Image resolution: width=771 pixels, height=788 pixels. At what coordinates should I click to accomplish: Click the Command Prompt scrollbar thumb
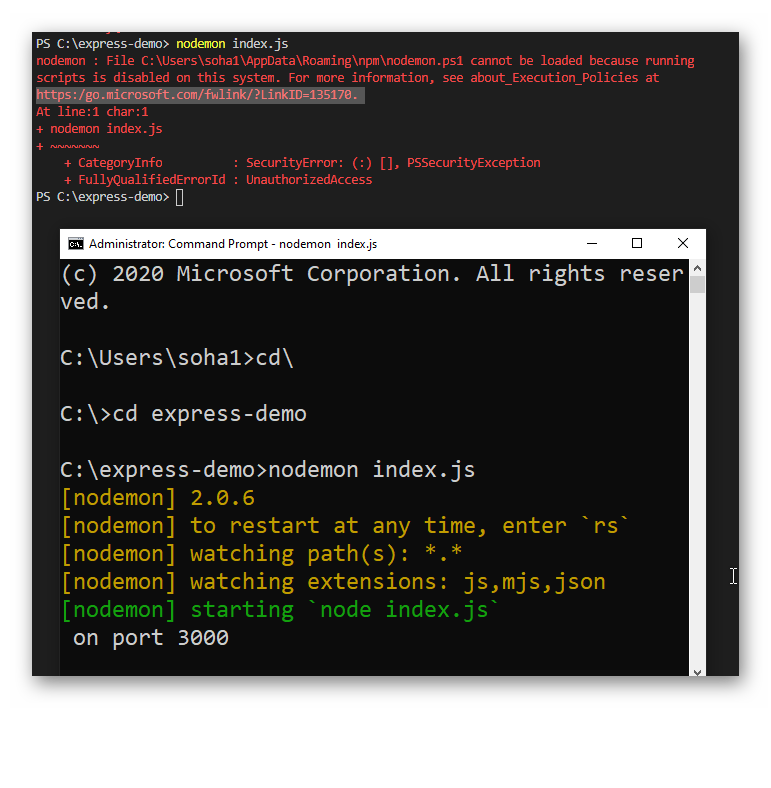(697, 286)
